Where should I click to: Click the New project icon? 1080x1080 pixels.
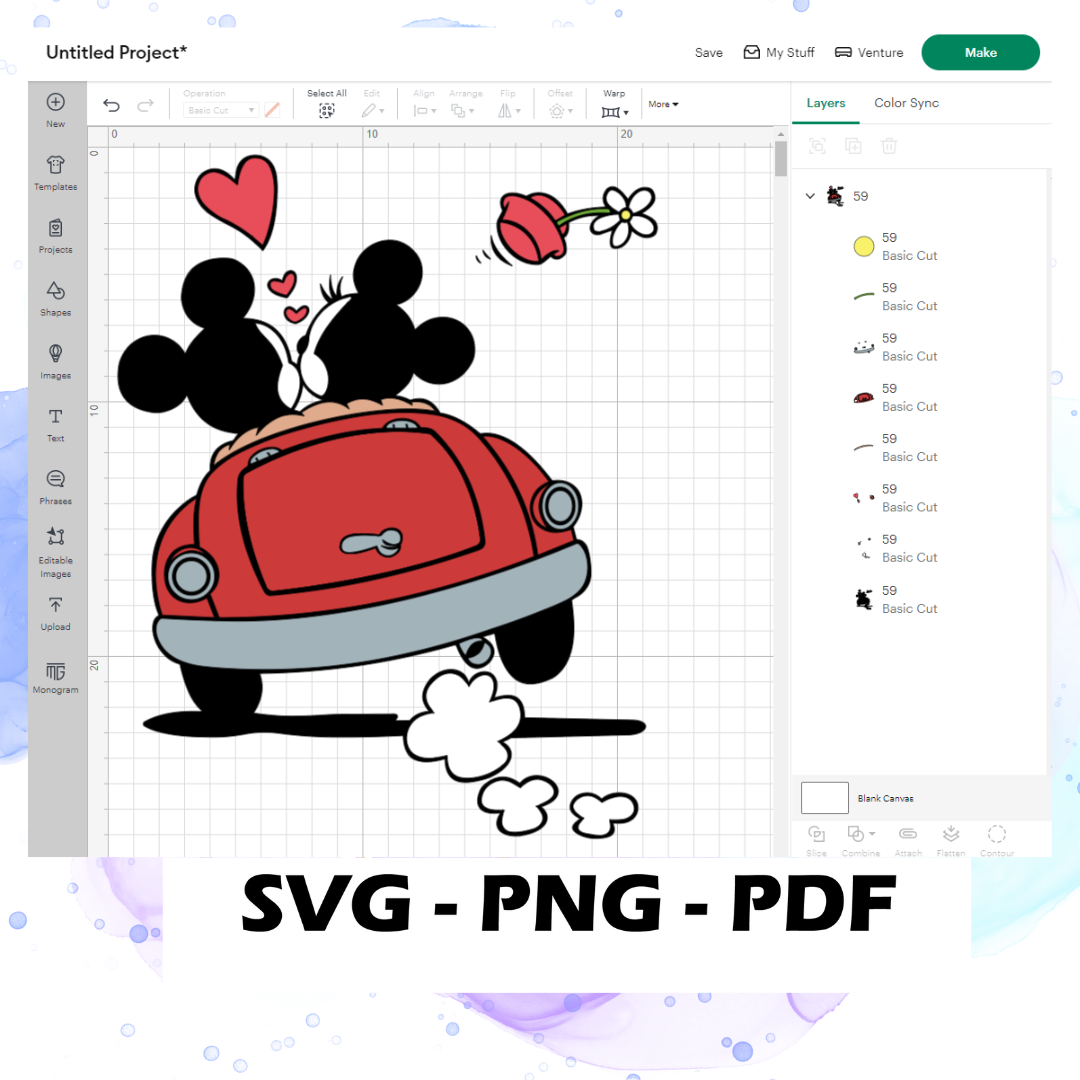56,103
